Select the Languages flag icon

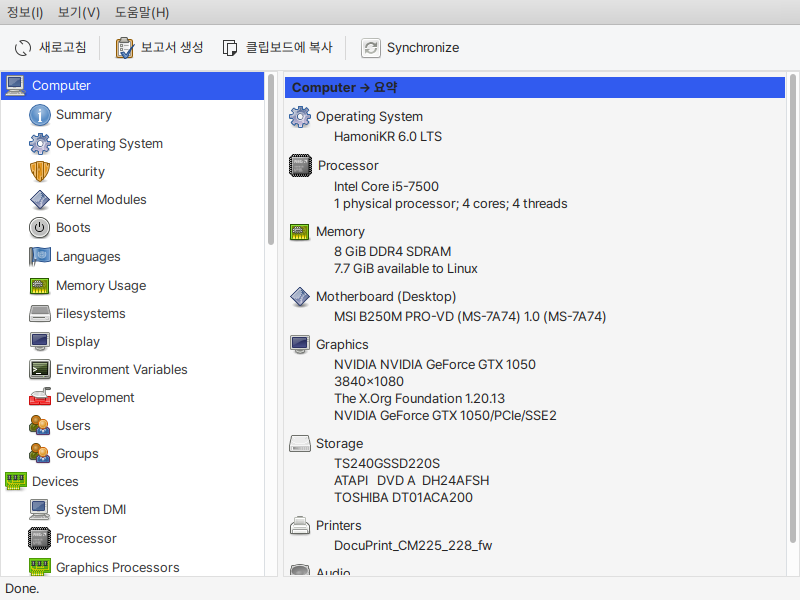pyautogui.click(x=40, y=257)
